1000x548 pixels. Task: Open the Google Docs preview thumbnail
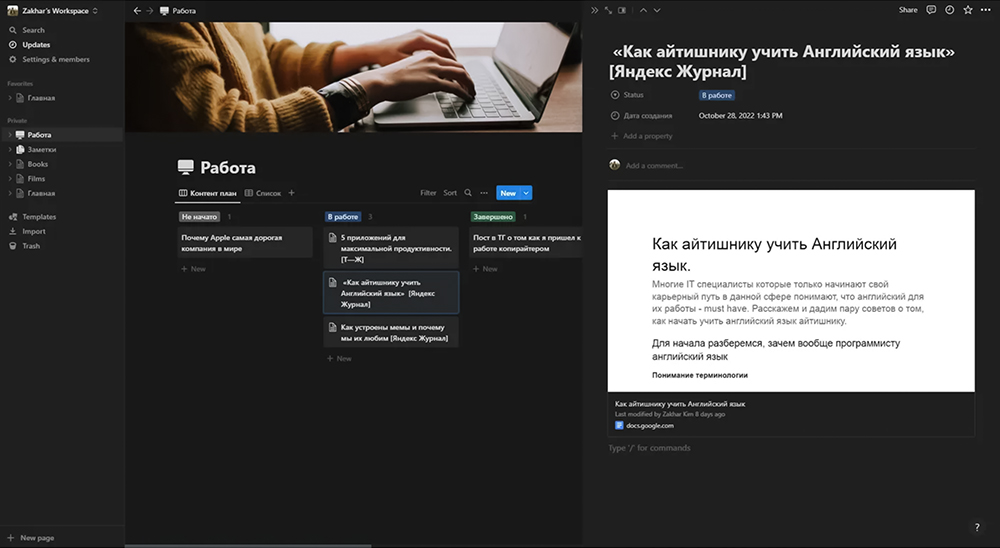790,290
